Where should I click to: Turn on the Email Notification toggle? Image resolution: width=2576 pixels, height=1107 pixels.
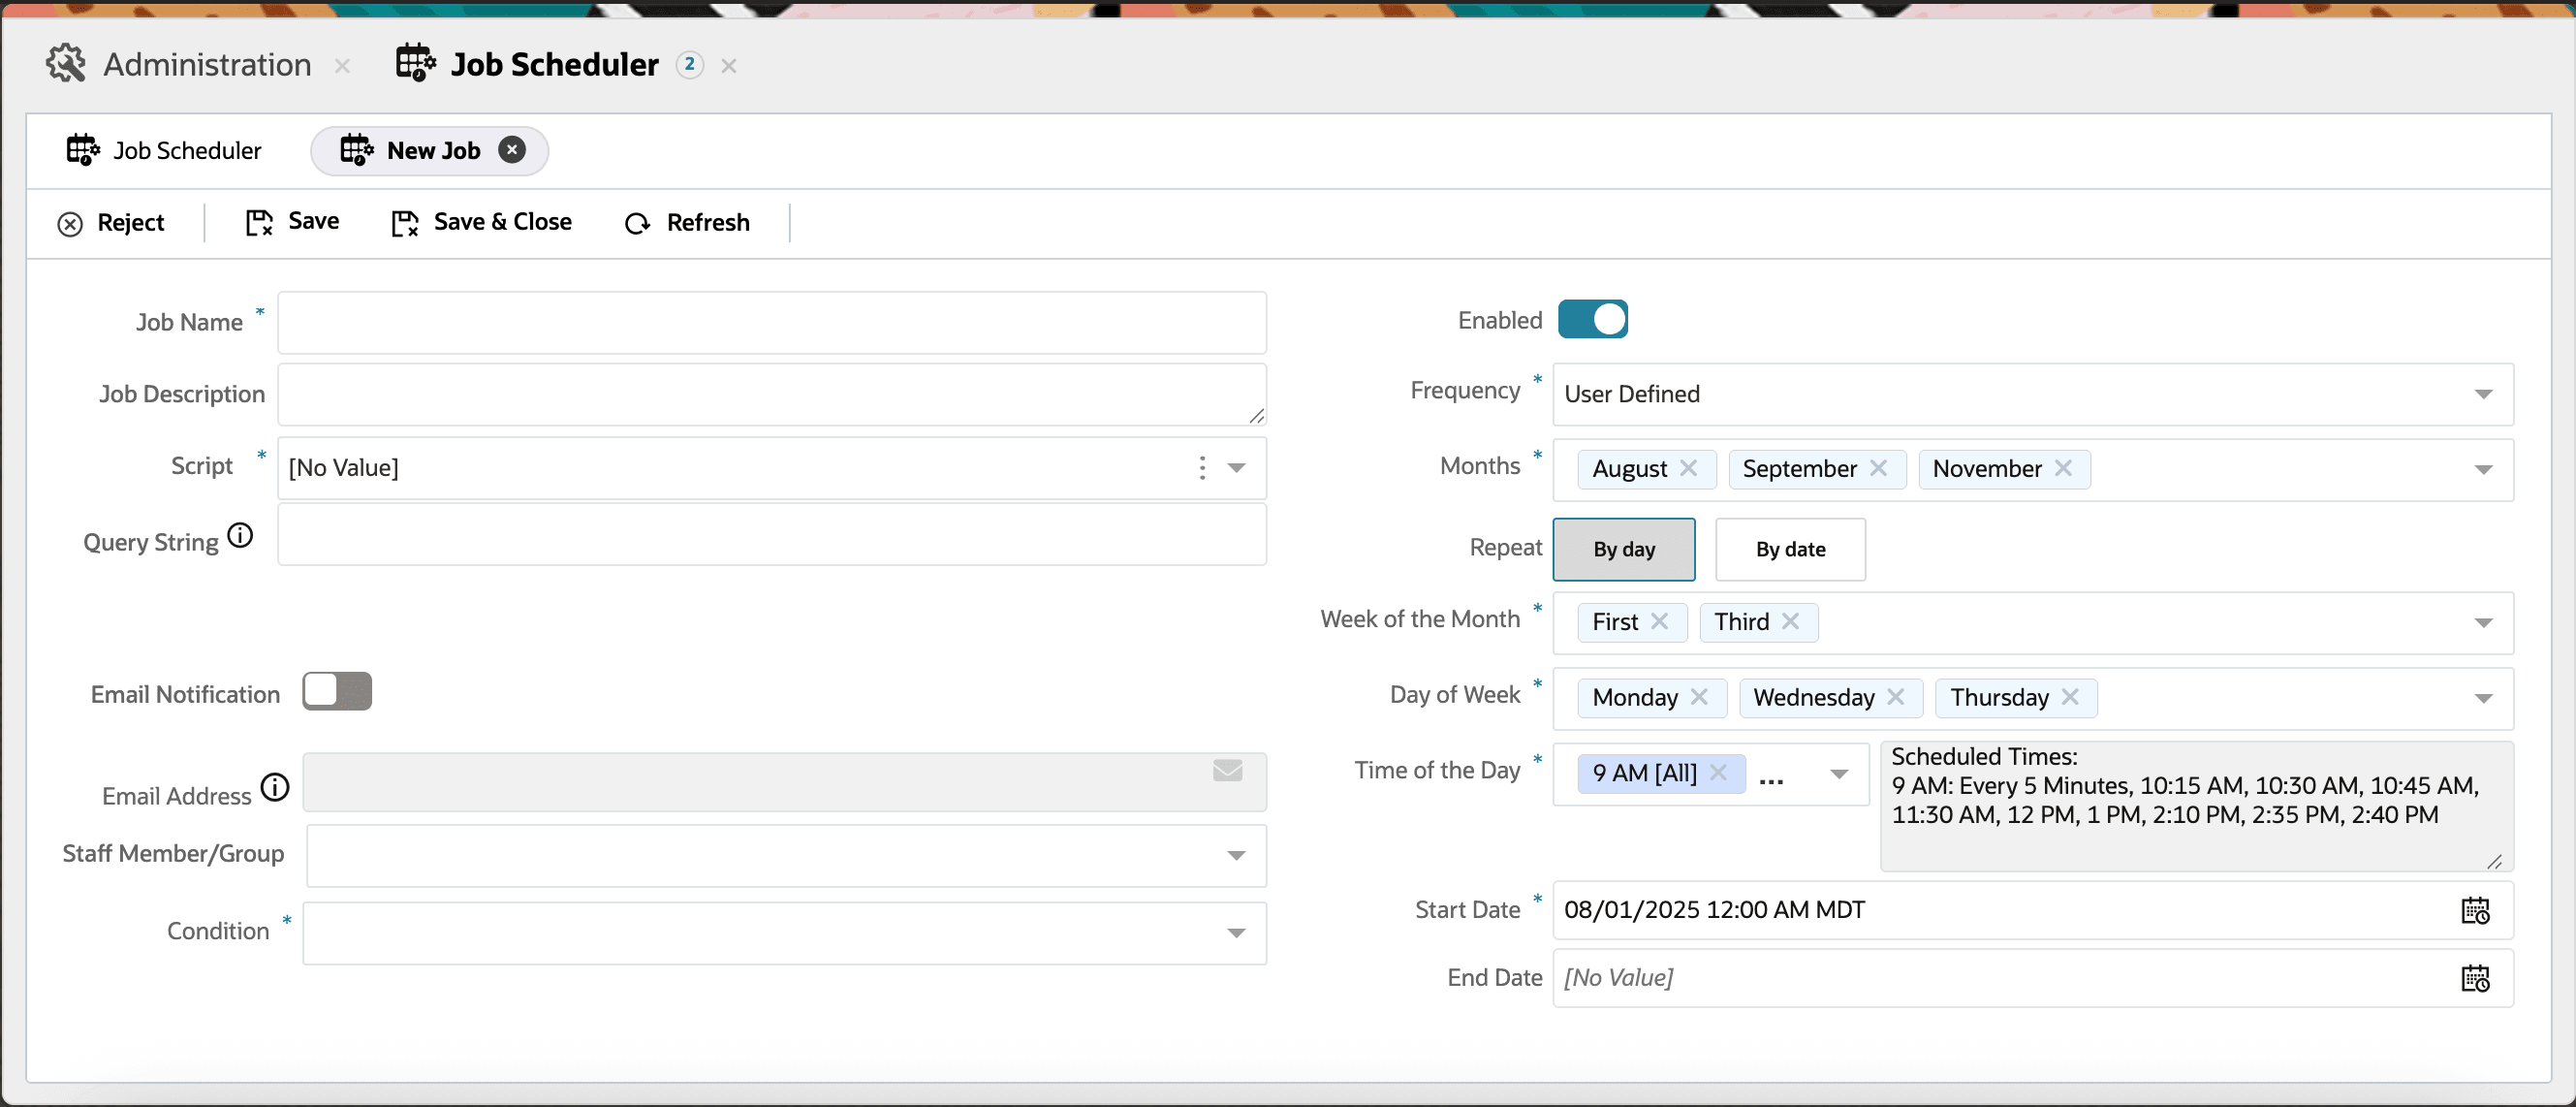coord(337,692)
